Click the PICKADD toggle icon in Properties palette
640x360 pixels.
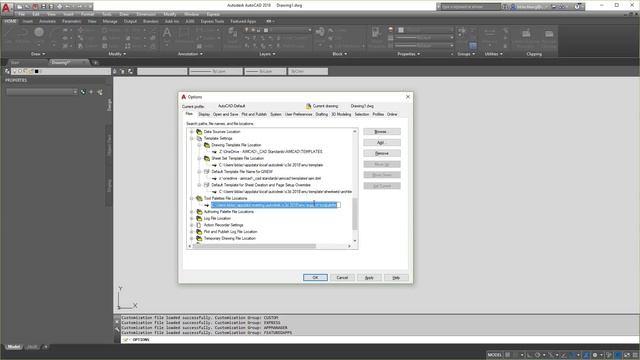[x=83, y=92]
